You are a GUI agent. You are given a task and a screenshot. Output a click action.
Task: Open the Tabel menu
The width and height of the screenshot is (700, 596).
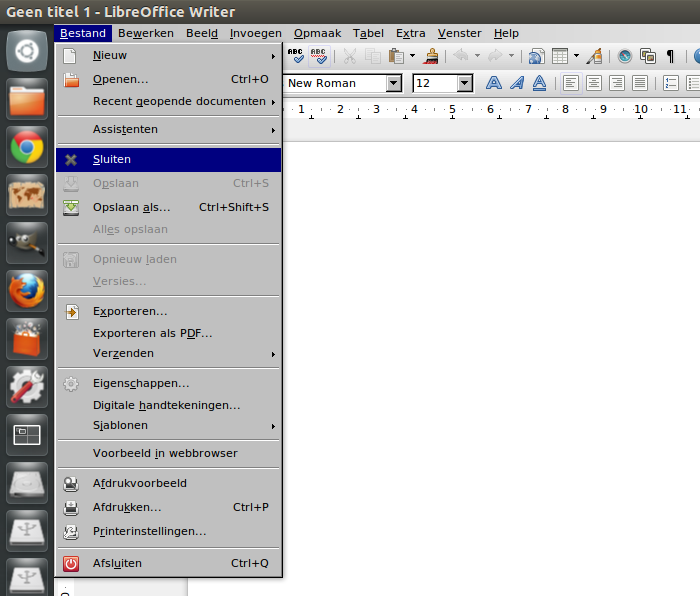tap(368, 33)
